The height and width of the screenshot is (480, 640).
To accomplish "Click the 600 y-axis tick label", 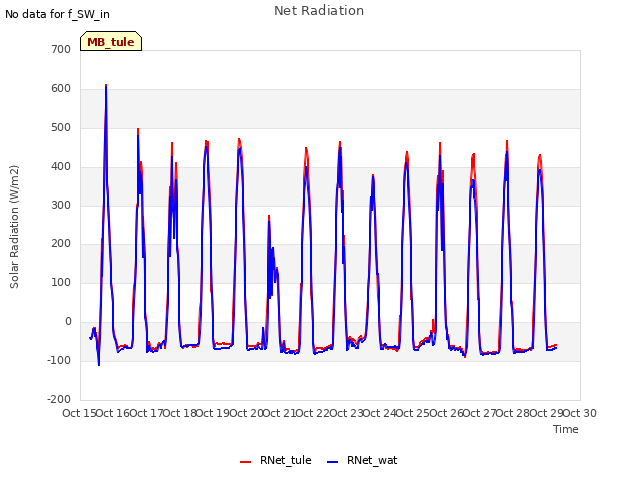I will pos(61,89).
